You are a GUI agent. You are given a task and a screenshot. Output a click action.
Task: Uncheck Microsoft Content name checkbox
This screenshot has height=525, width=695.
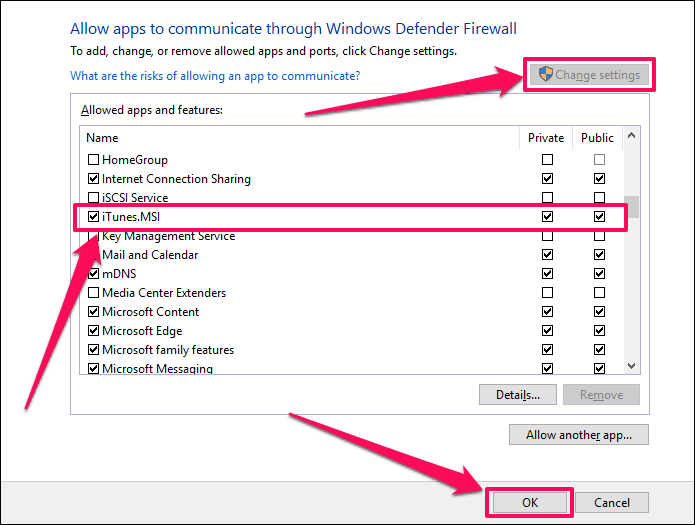pyautogui.click(x=93, y=312)
